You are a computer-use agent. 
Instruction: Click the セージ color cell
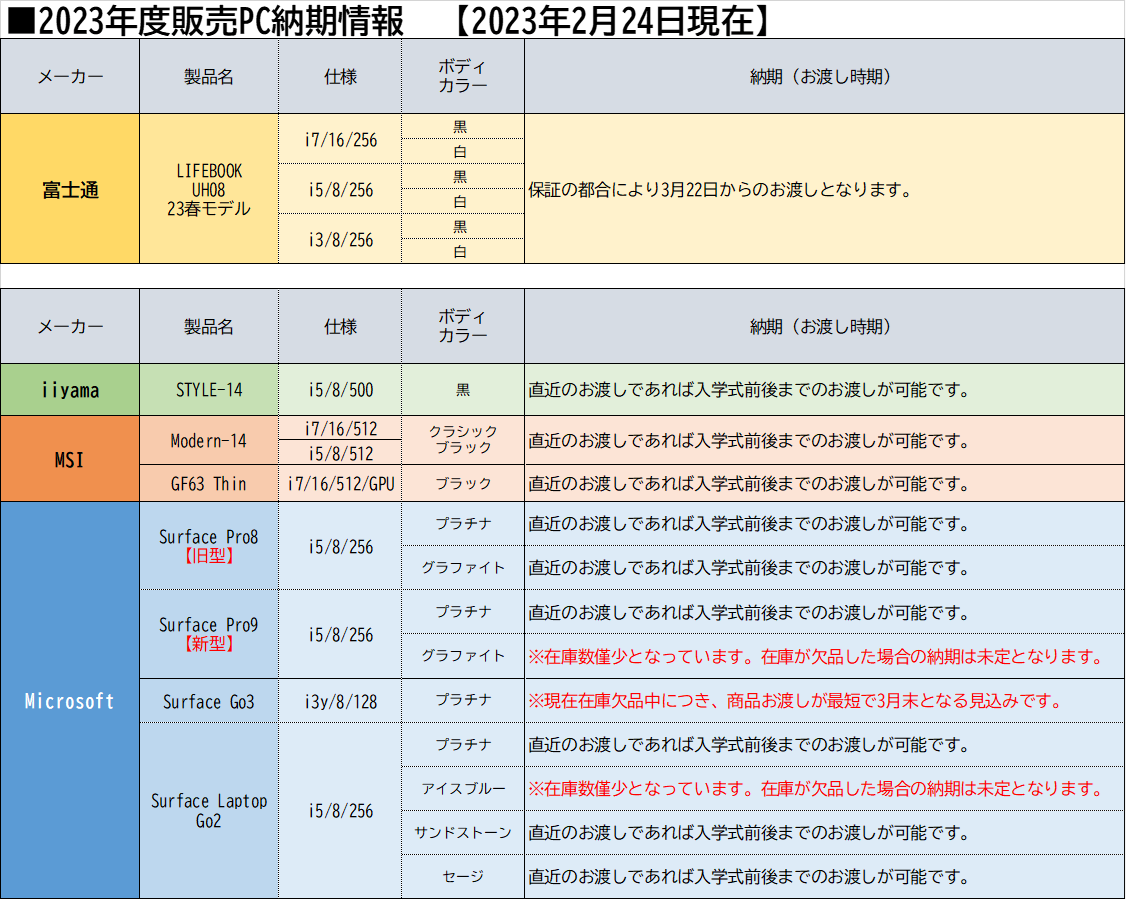(x=463, y=876)
